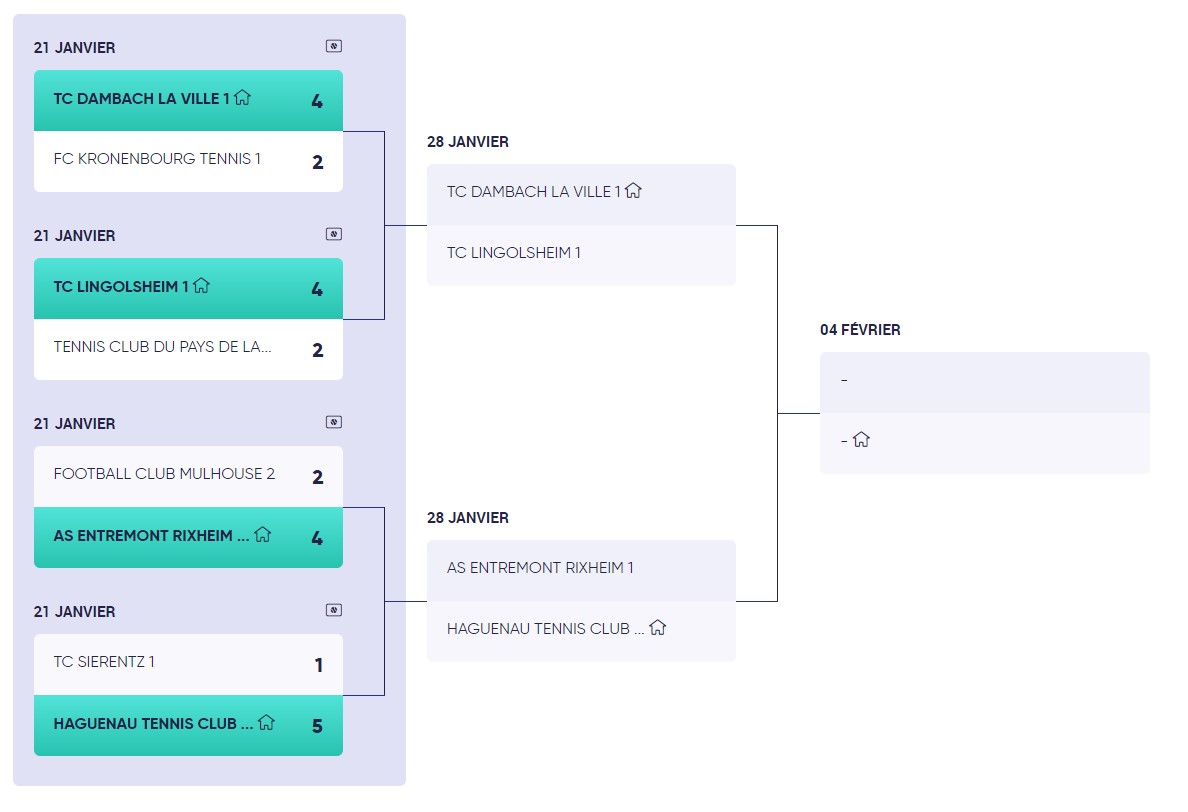Click Football Club Mulhouse 2 team name
Image resolution: width=1188 pixels, height=812 pixels.
point(164,474)
